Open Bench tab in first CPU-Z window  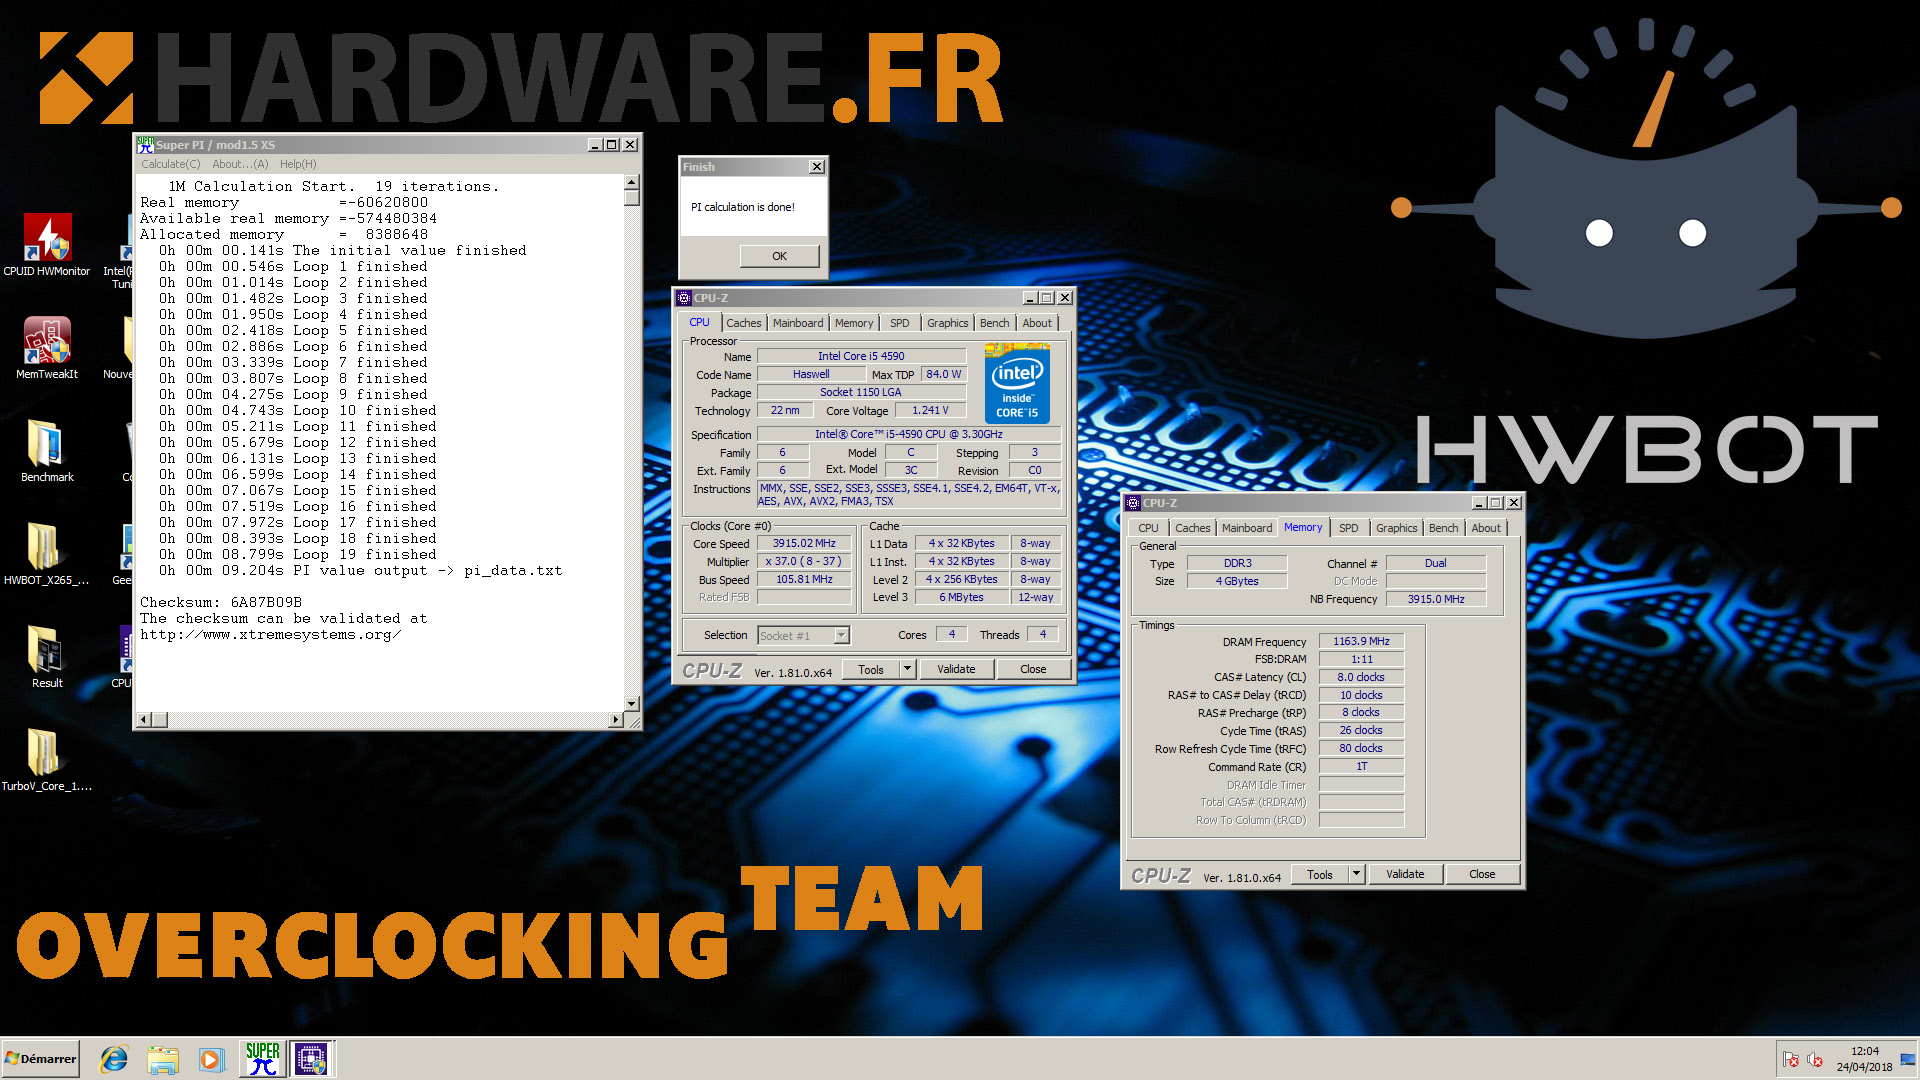tap(994, 323)
